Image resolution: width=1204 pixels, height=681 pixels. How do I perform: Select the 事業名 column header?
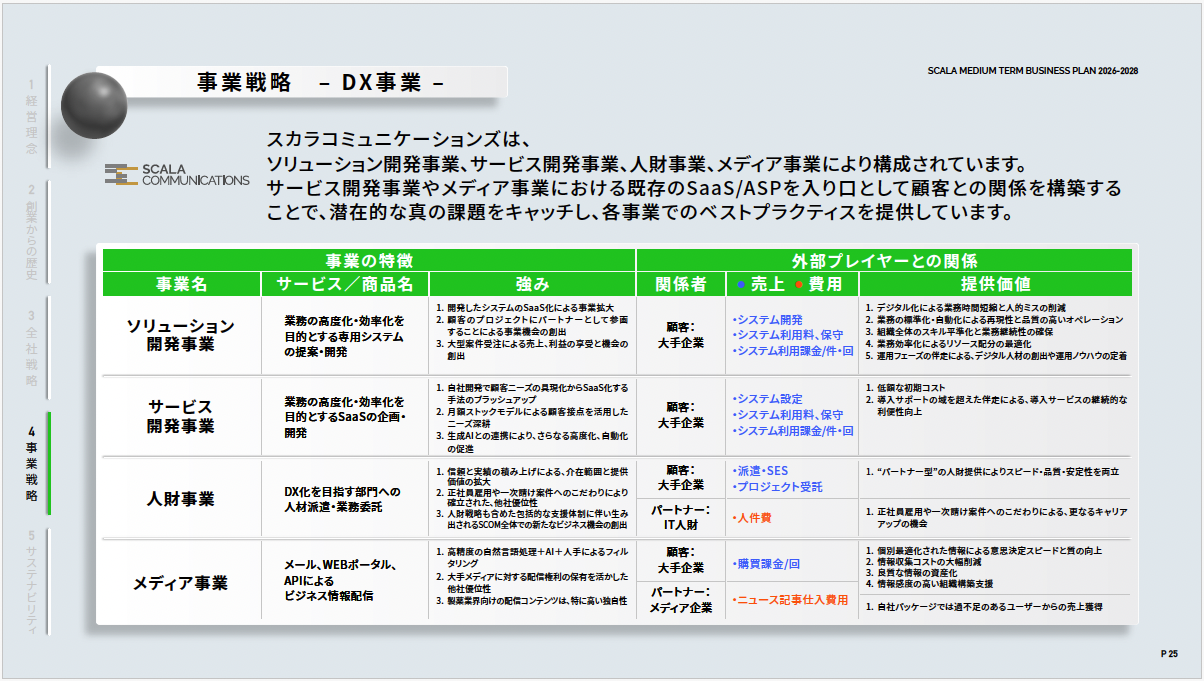(x=181, y=284)
